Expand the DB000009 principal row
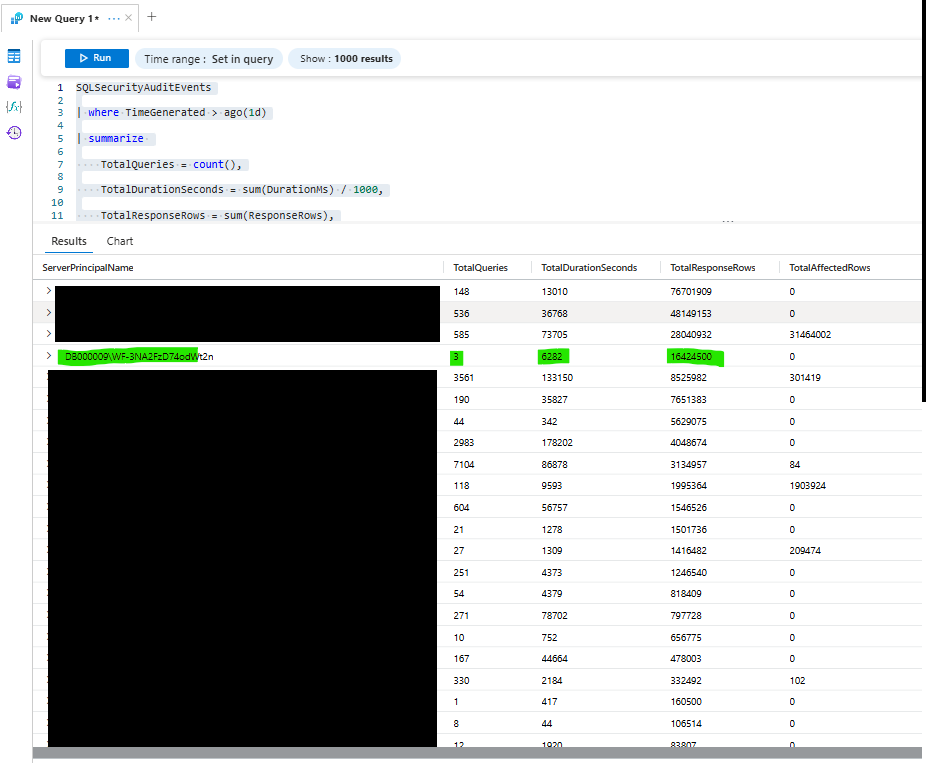This screenshot has height=763, width=926. point(48,356)
